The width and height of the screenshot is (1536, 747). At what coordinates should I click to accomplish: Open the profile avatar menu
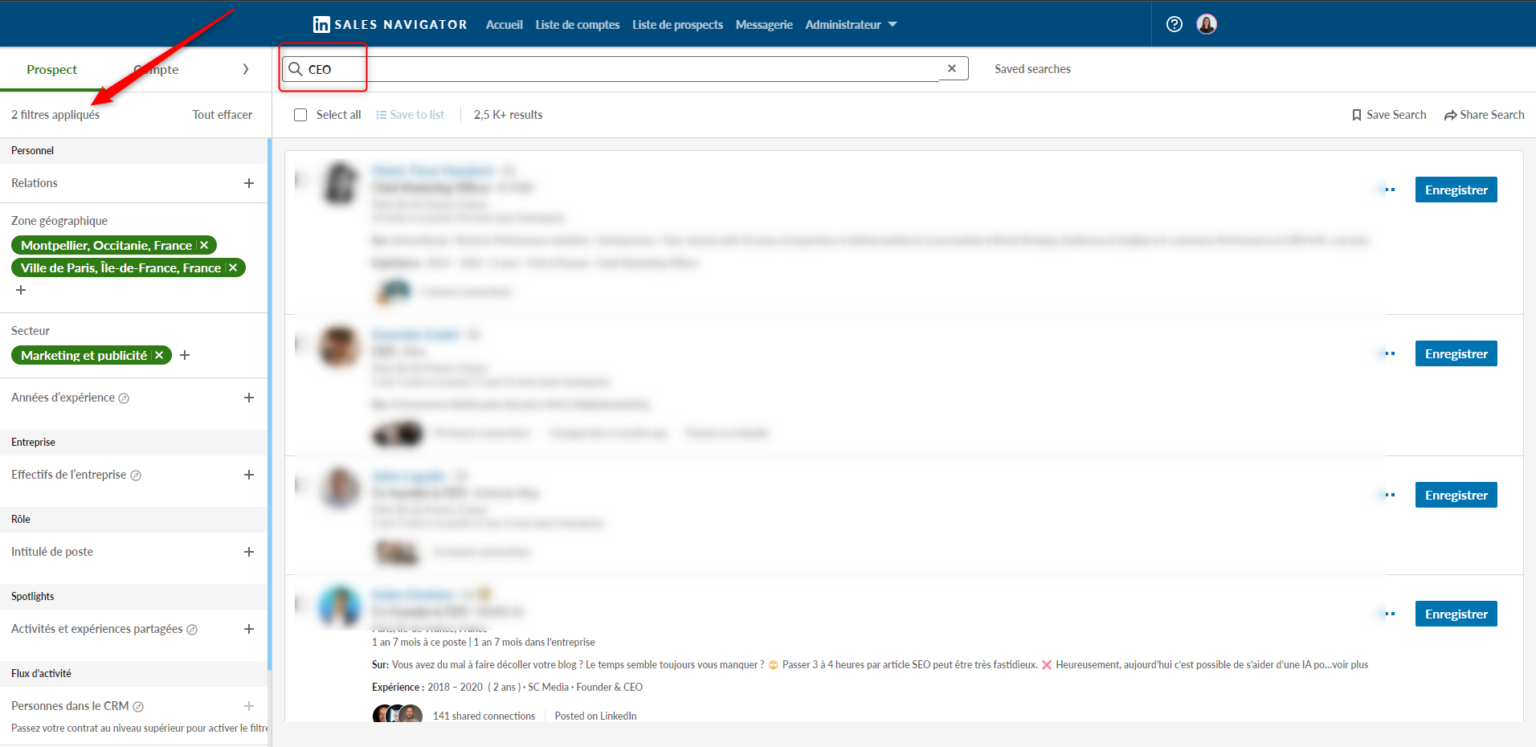tap(1207, 24)
